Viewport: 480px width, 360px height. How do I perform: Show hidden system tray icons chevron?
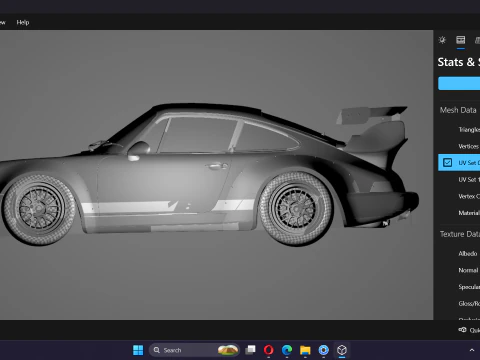click(472, 350)
